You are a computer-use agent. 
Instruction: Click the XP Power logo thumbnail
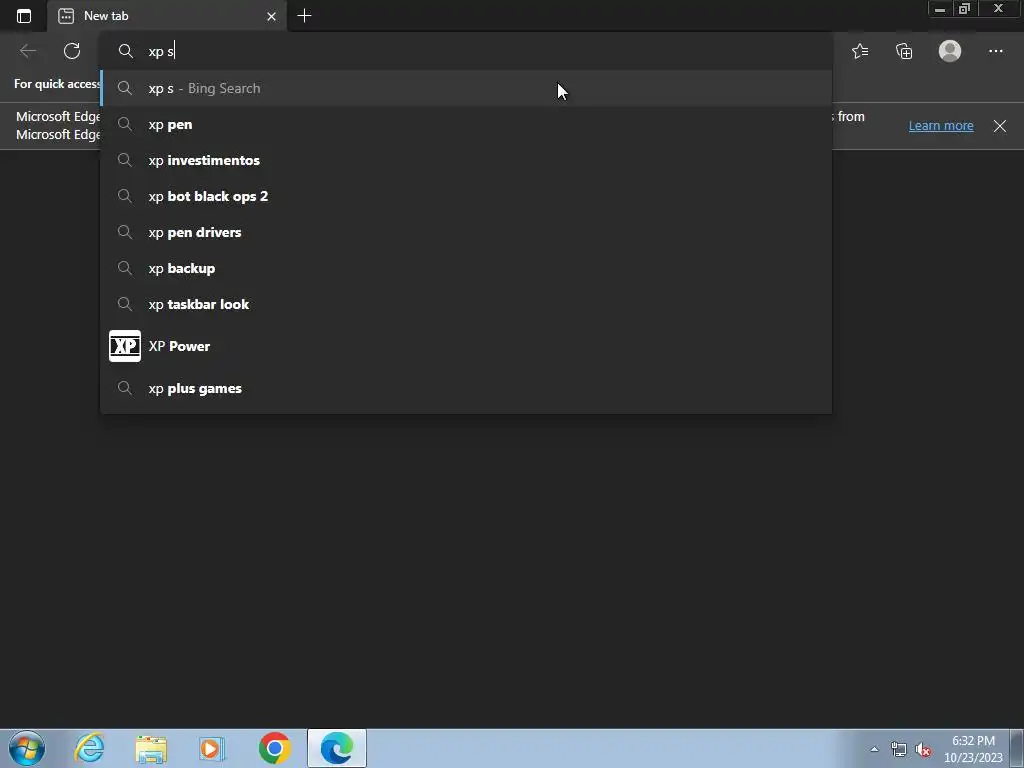pyautogui.click(x=125, y=346)
